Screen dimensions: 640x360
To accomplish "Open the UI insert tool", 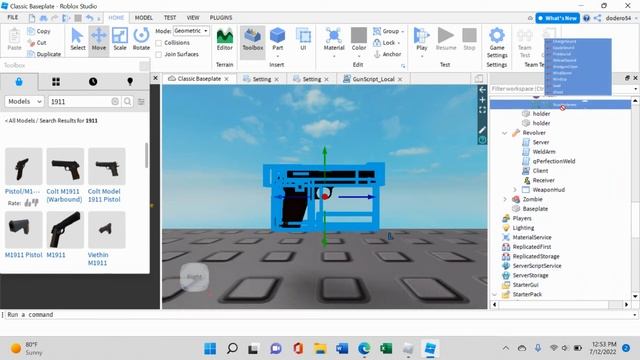I will click(x=303, y=39).
